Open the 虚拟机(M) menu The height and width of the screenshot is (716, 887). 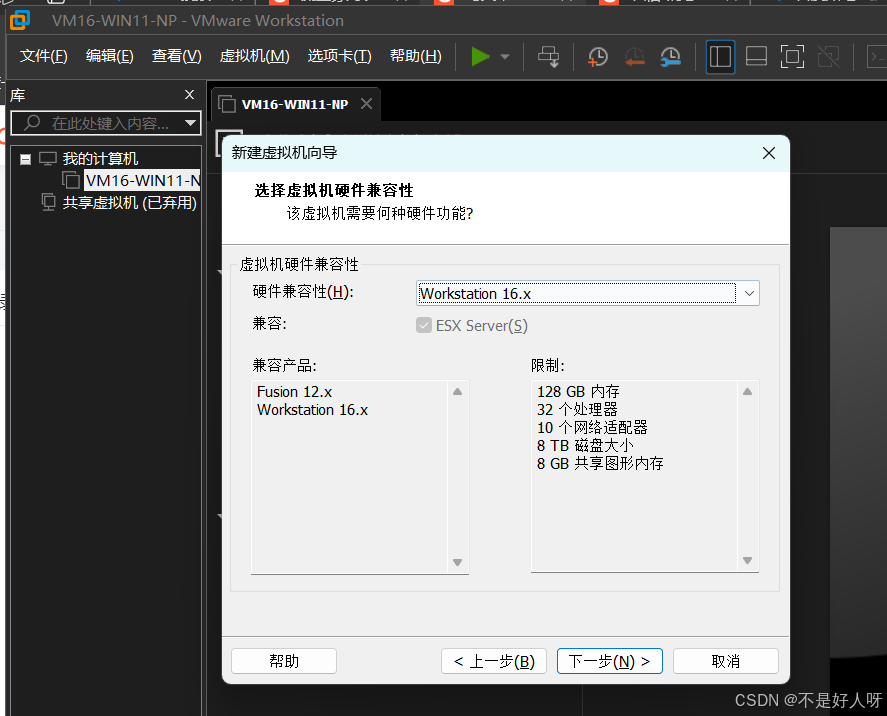[x=255, y=56]
